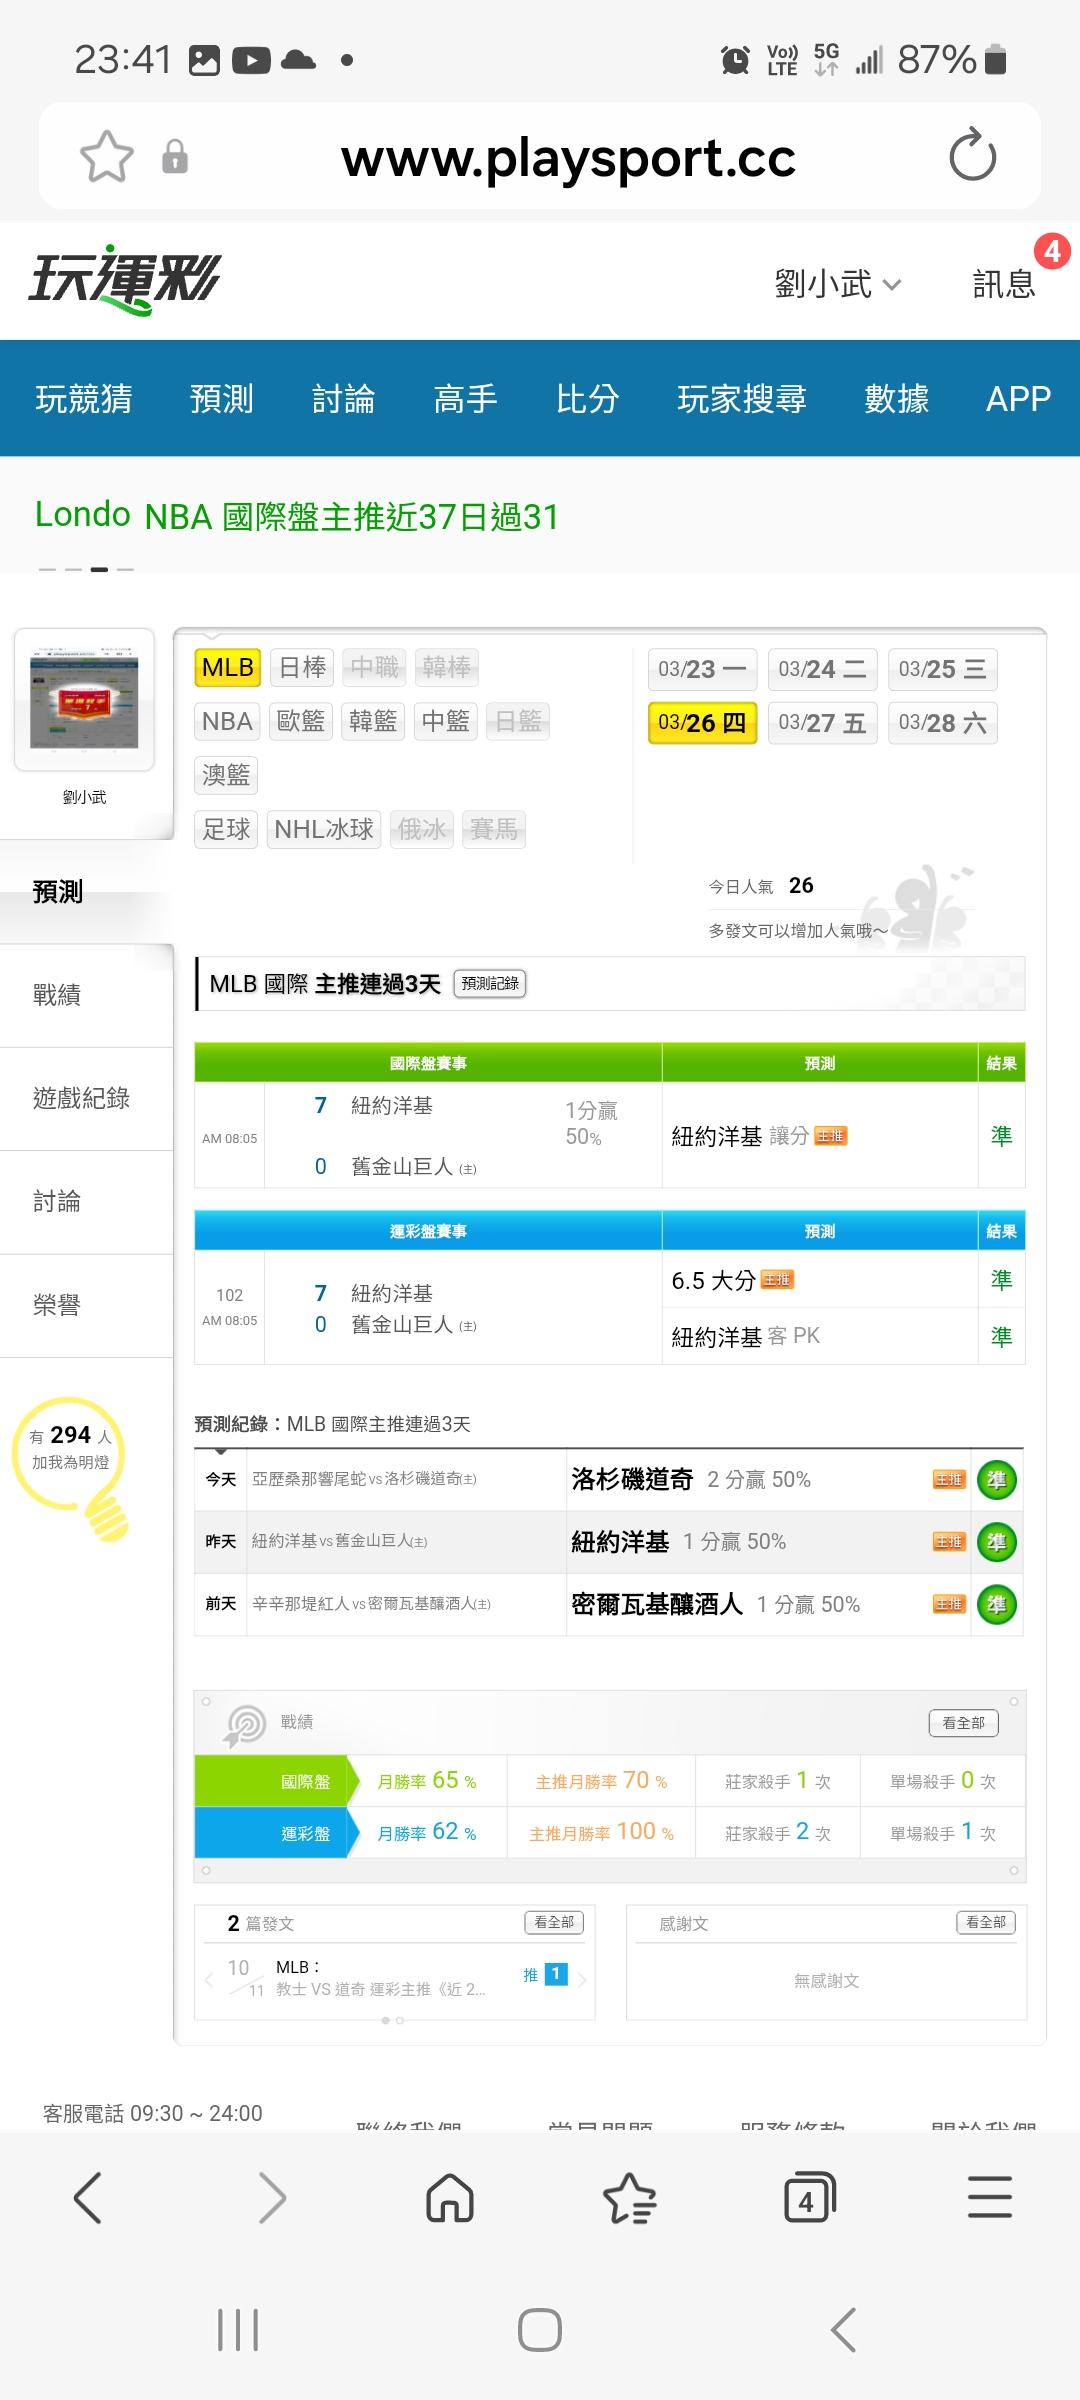Choose date 03/23 一
This screenshot has width=1080, height=2400.
click(702, 669)
